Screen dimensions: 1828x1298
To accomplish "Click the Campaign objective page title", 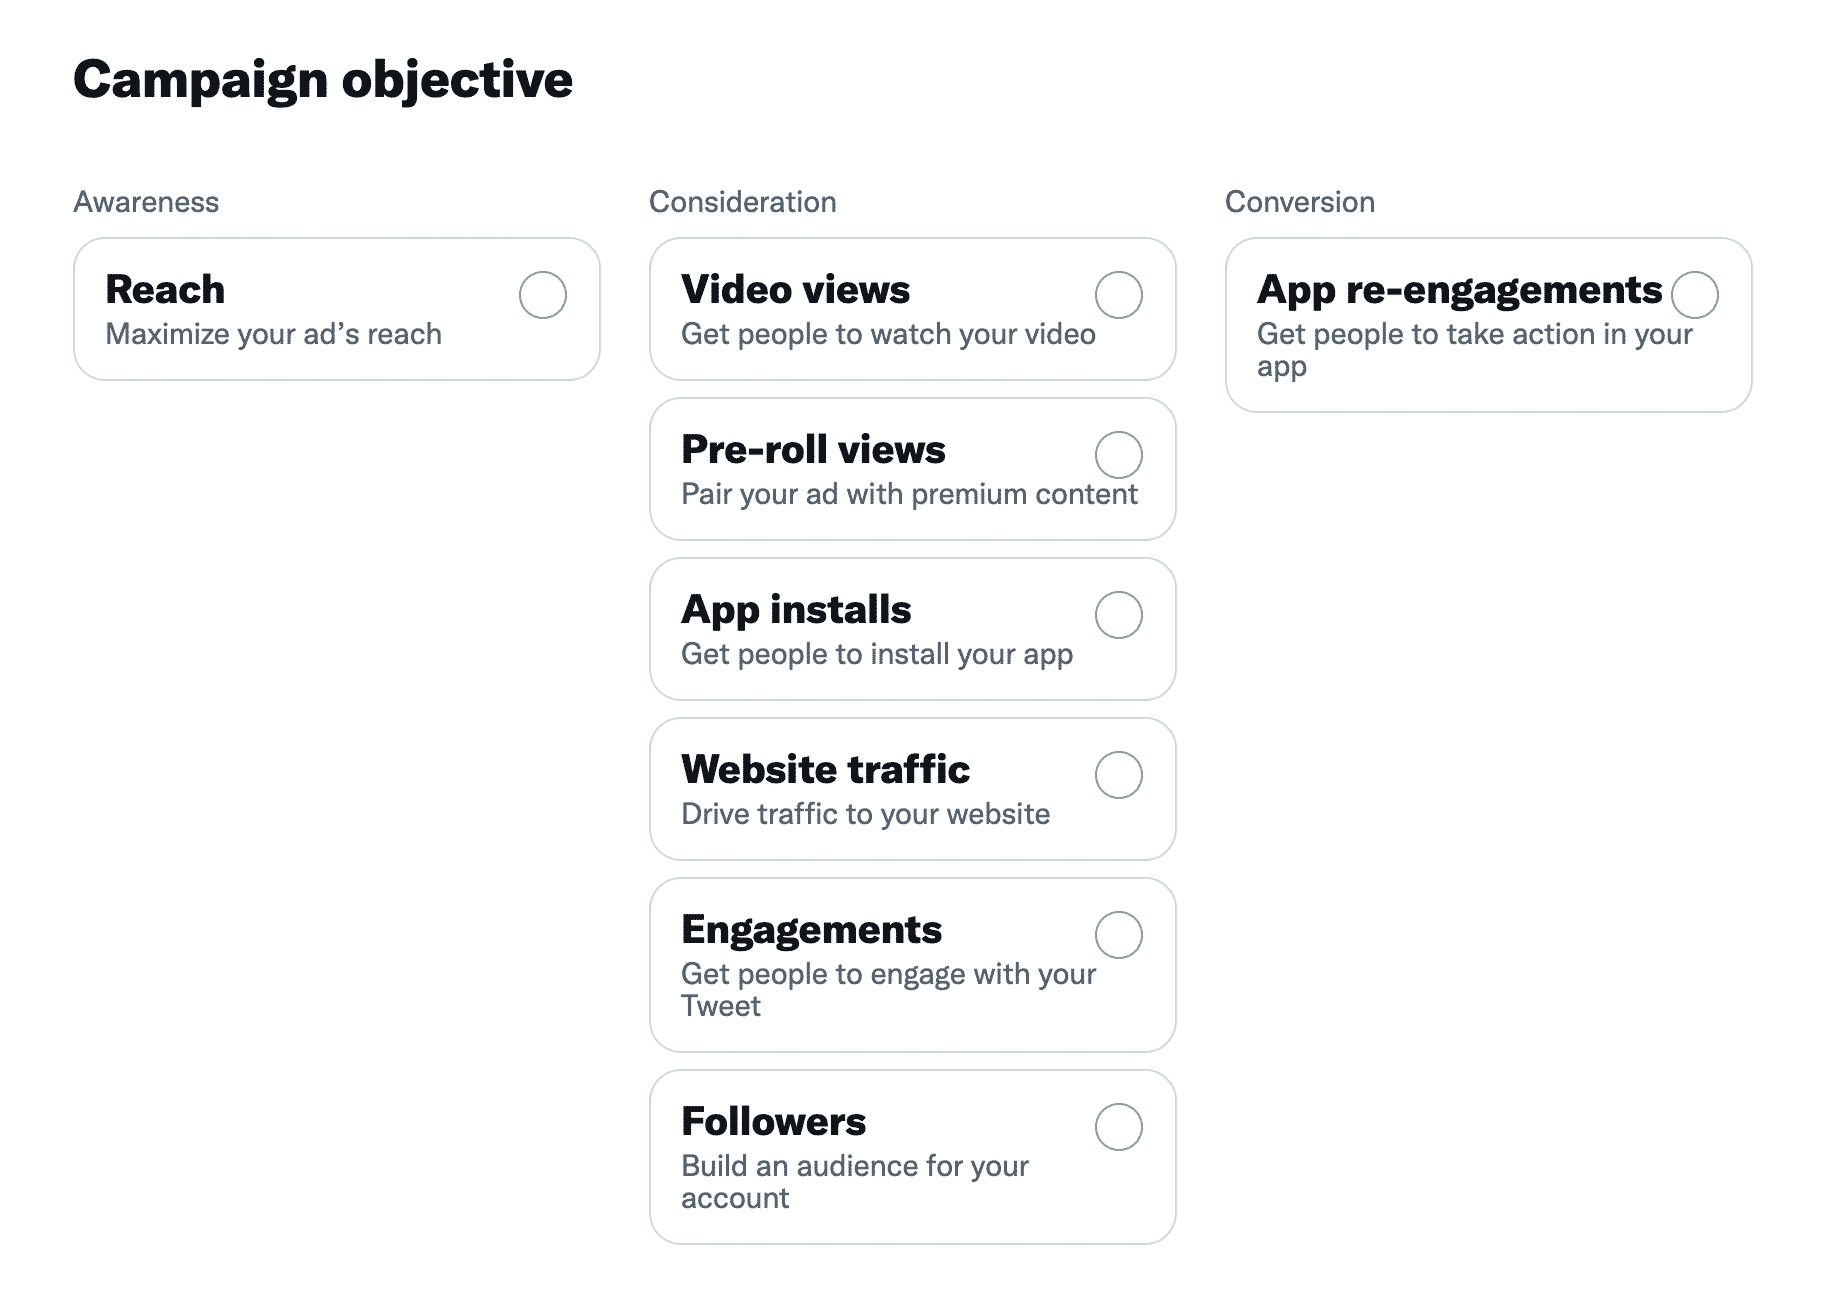I will (x=323, y=79).
